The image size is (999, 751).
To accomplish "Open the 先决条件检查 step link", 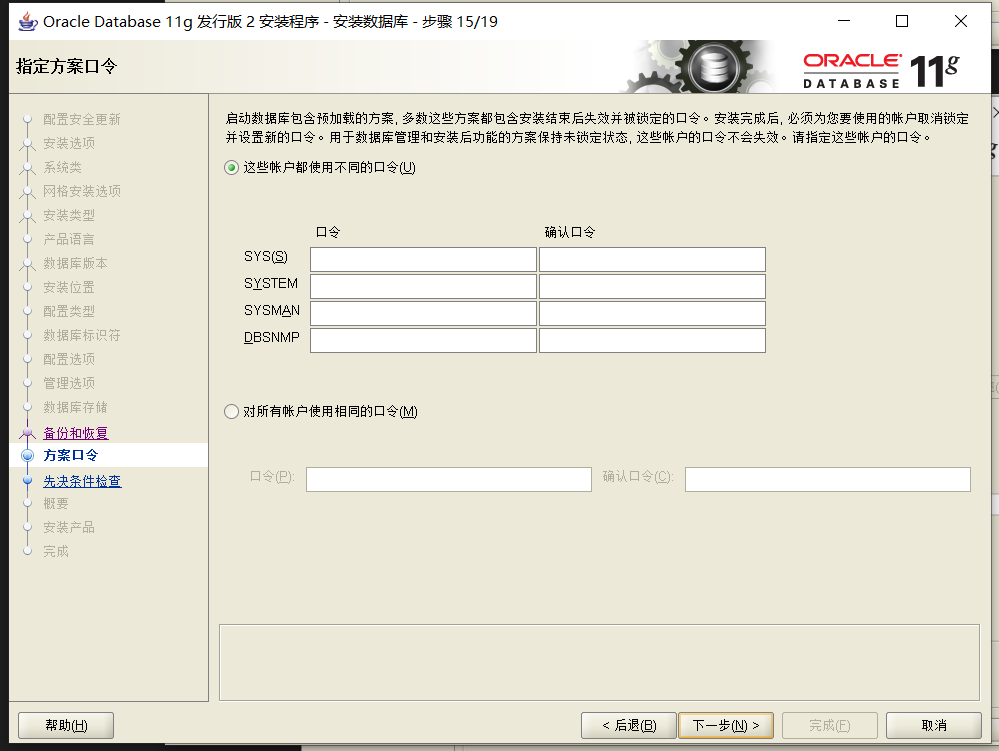I will click(82, 481).
